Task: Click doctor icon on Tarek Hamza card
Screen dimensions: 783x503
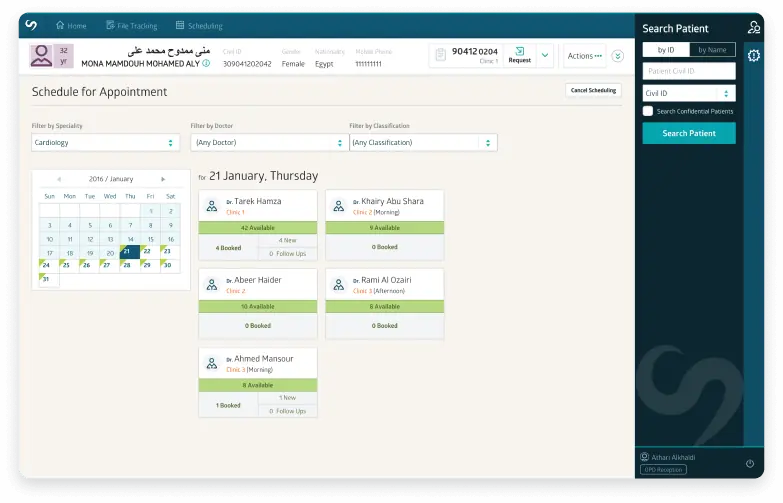Action: 212,206
